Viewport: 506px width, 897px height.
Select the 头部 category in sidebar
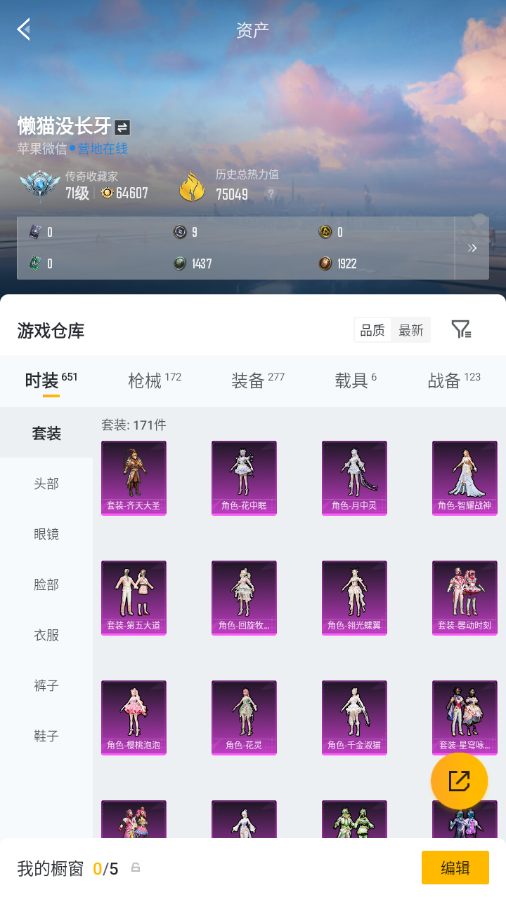(x=46, y=483)
